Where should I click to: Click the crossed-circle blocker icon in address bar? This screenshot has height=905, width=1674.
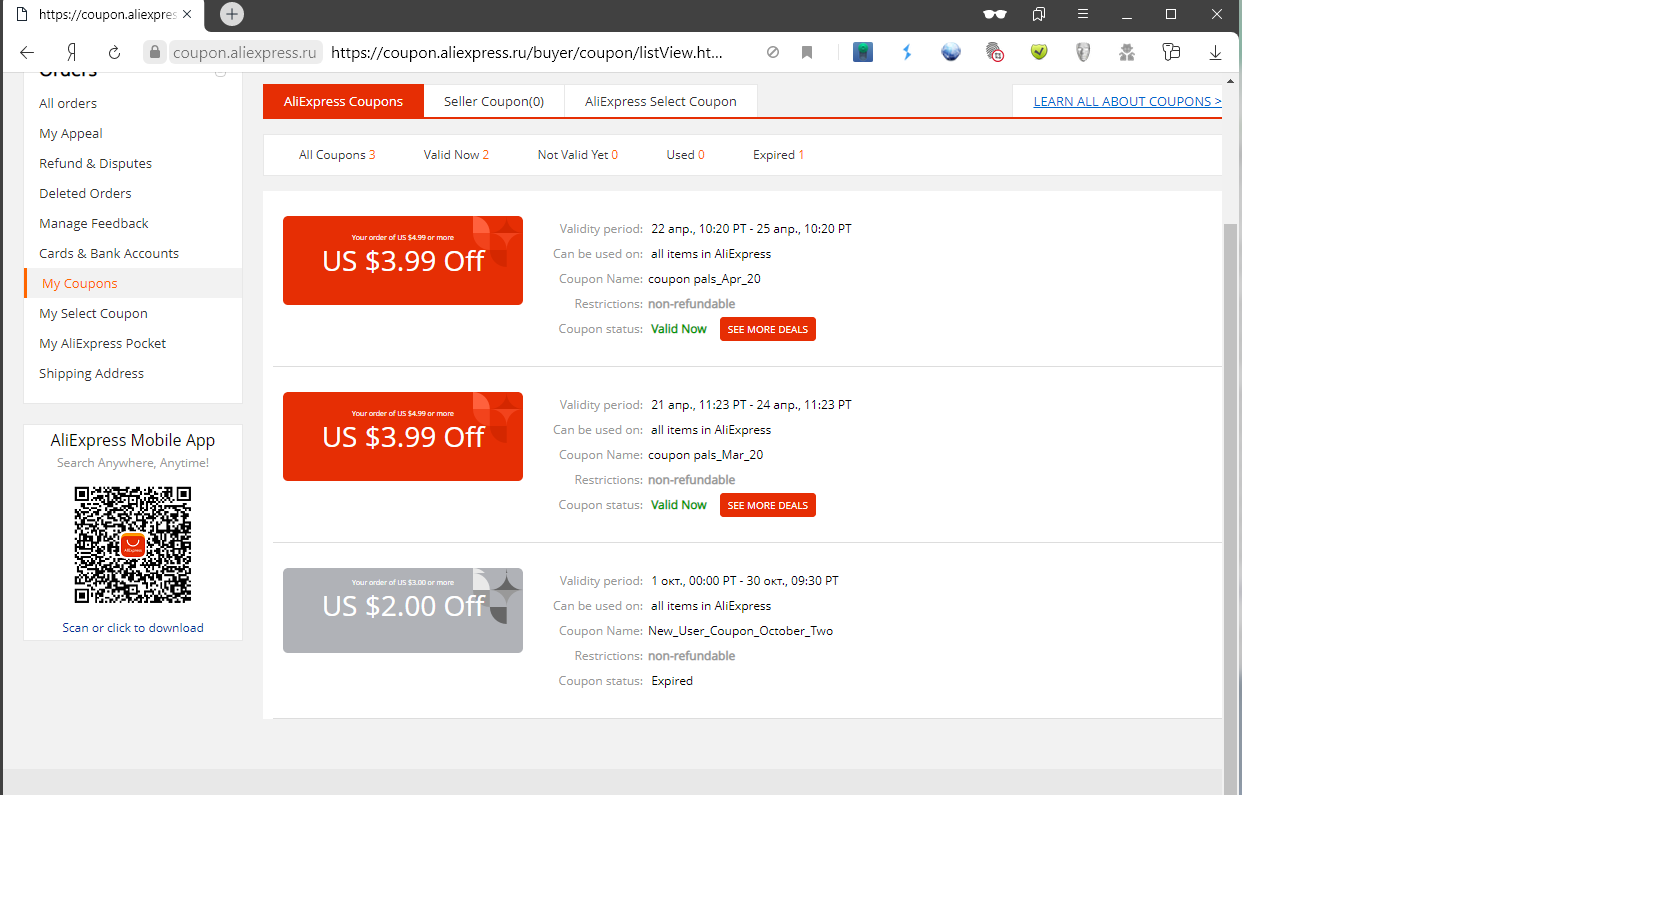[773, 52]
